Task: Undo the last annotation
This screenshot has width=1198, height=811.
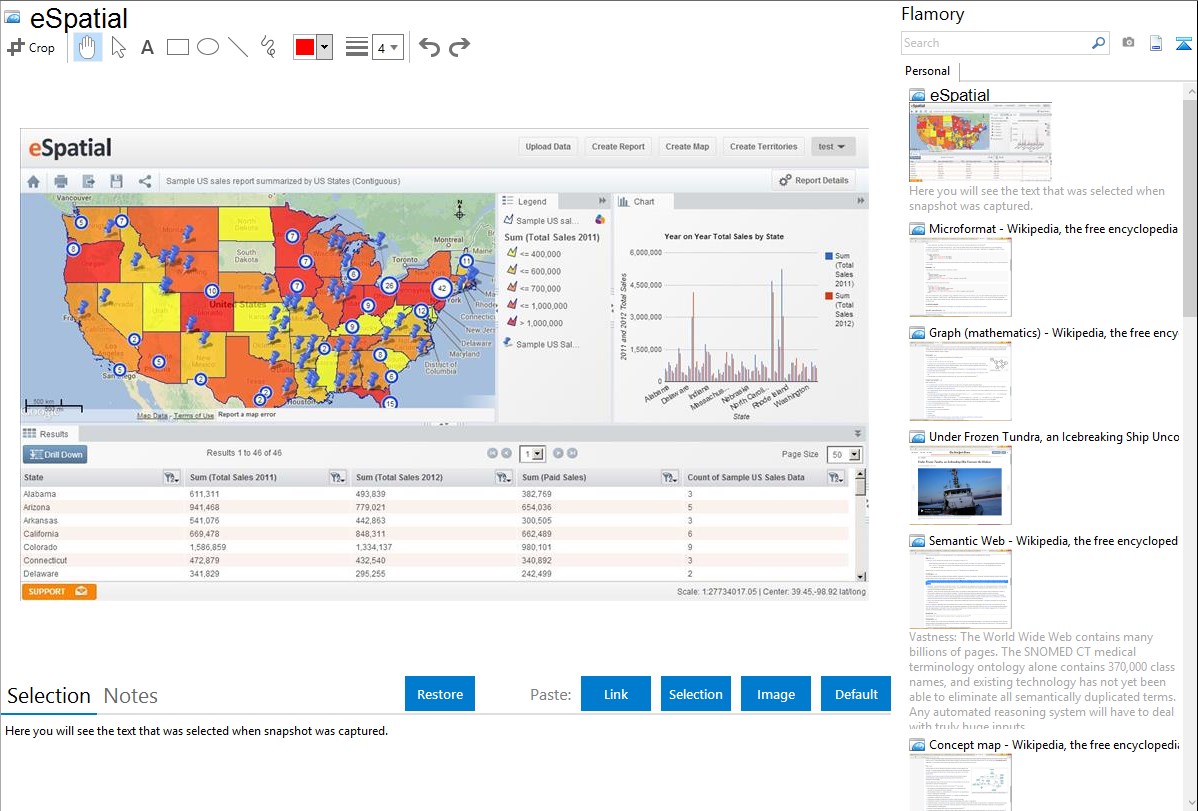Action: click(x=429, y=47)
